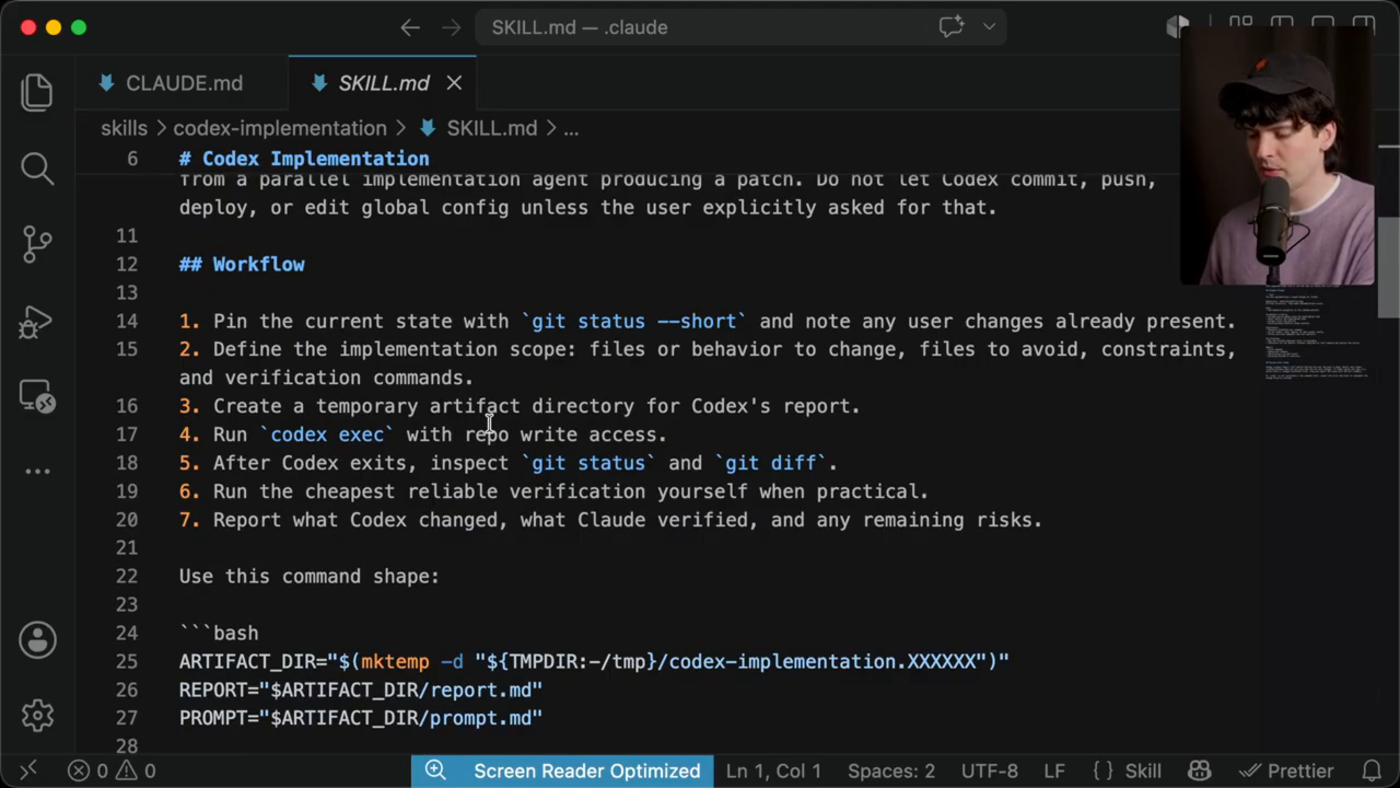
Task: Switch to the CLAUDE.md tab
Action: pyautogui.click(x=182, y=83)
